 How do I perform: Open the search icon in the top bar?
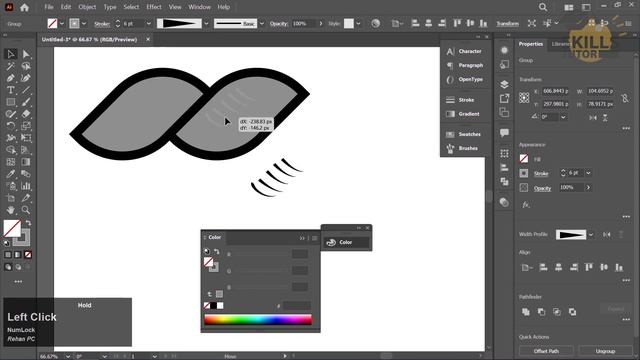543,7
